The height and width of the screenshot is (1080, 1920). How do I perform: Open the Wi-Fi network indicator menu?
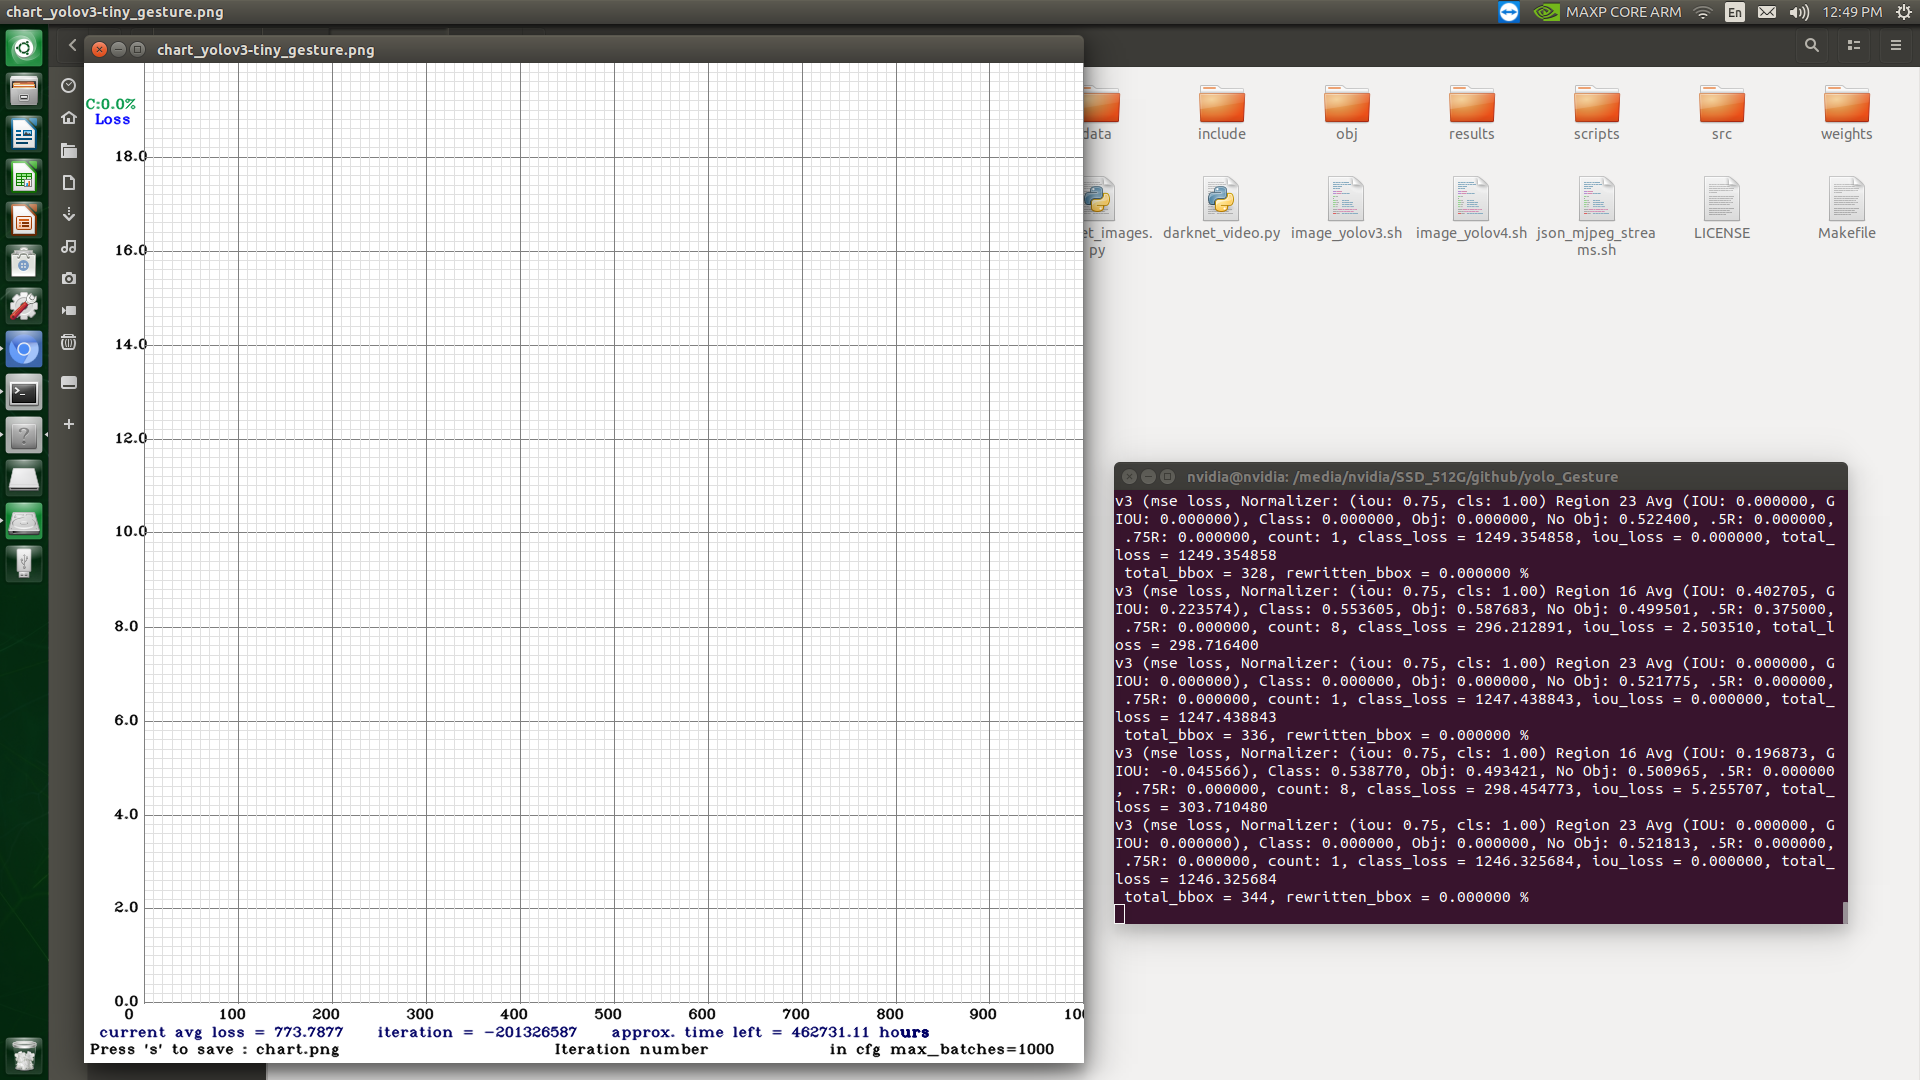coord(1703,12)
